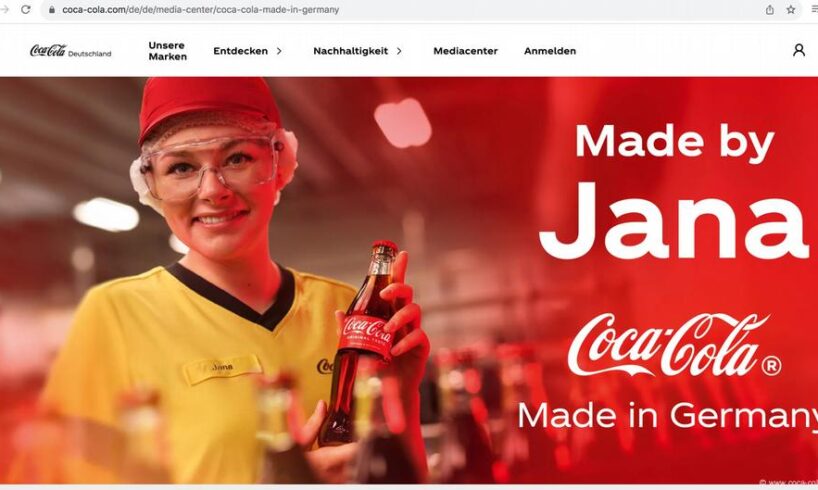Expand the Nachhaltigkeit chevron
Image resolution: width=818 pixels, height=490 pixels.
pos(399,51)
